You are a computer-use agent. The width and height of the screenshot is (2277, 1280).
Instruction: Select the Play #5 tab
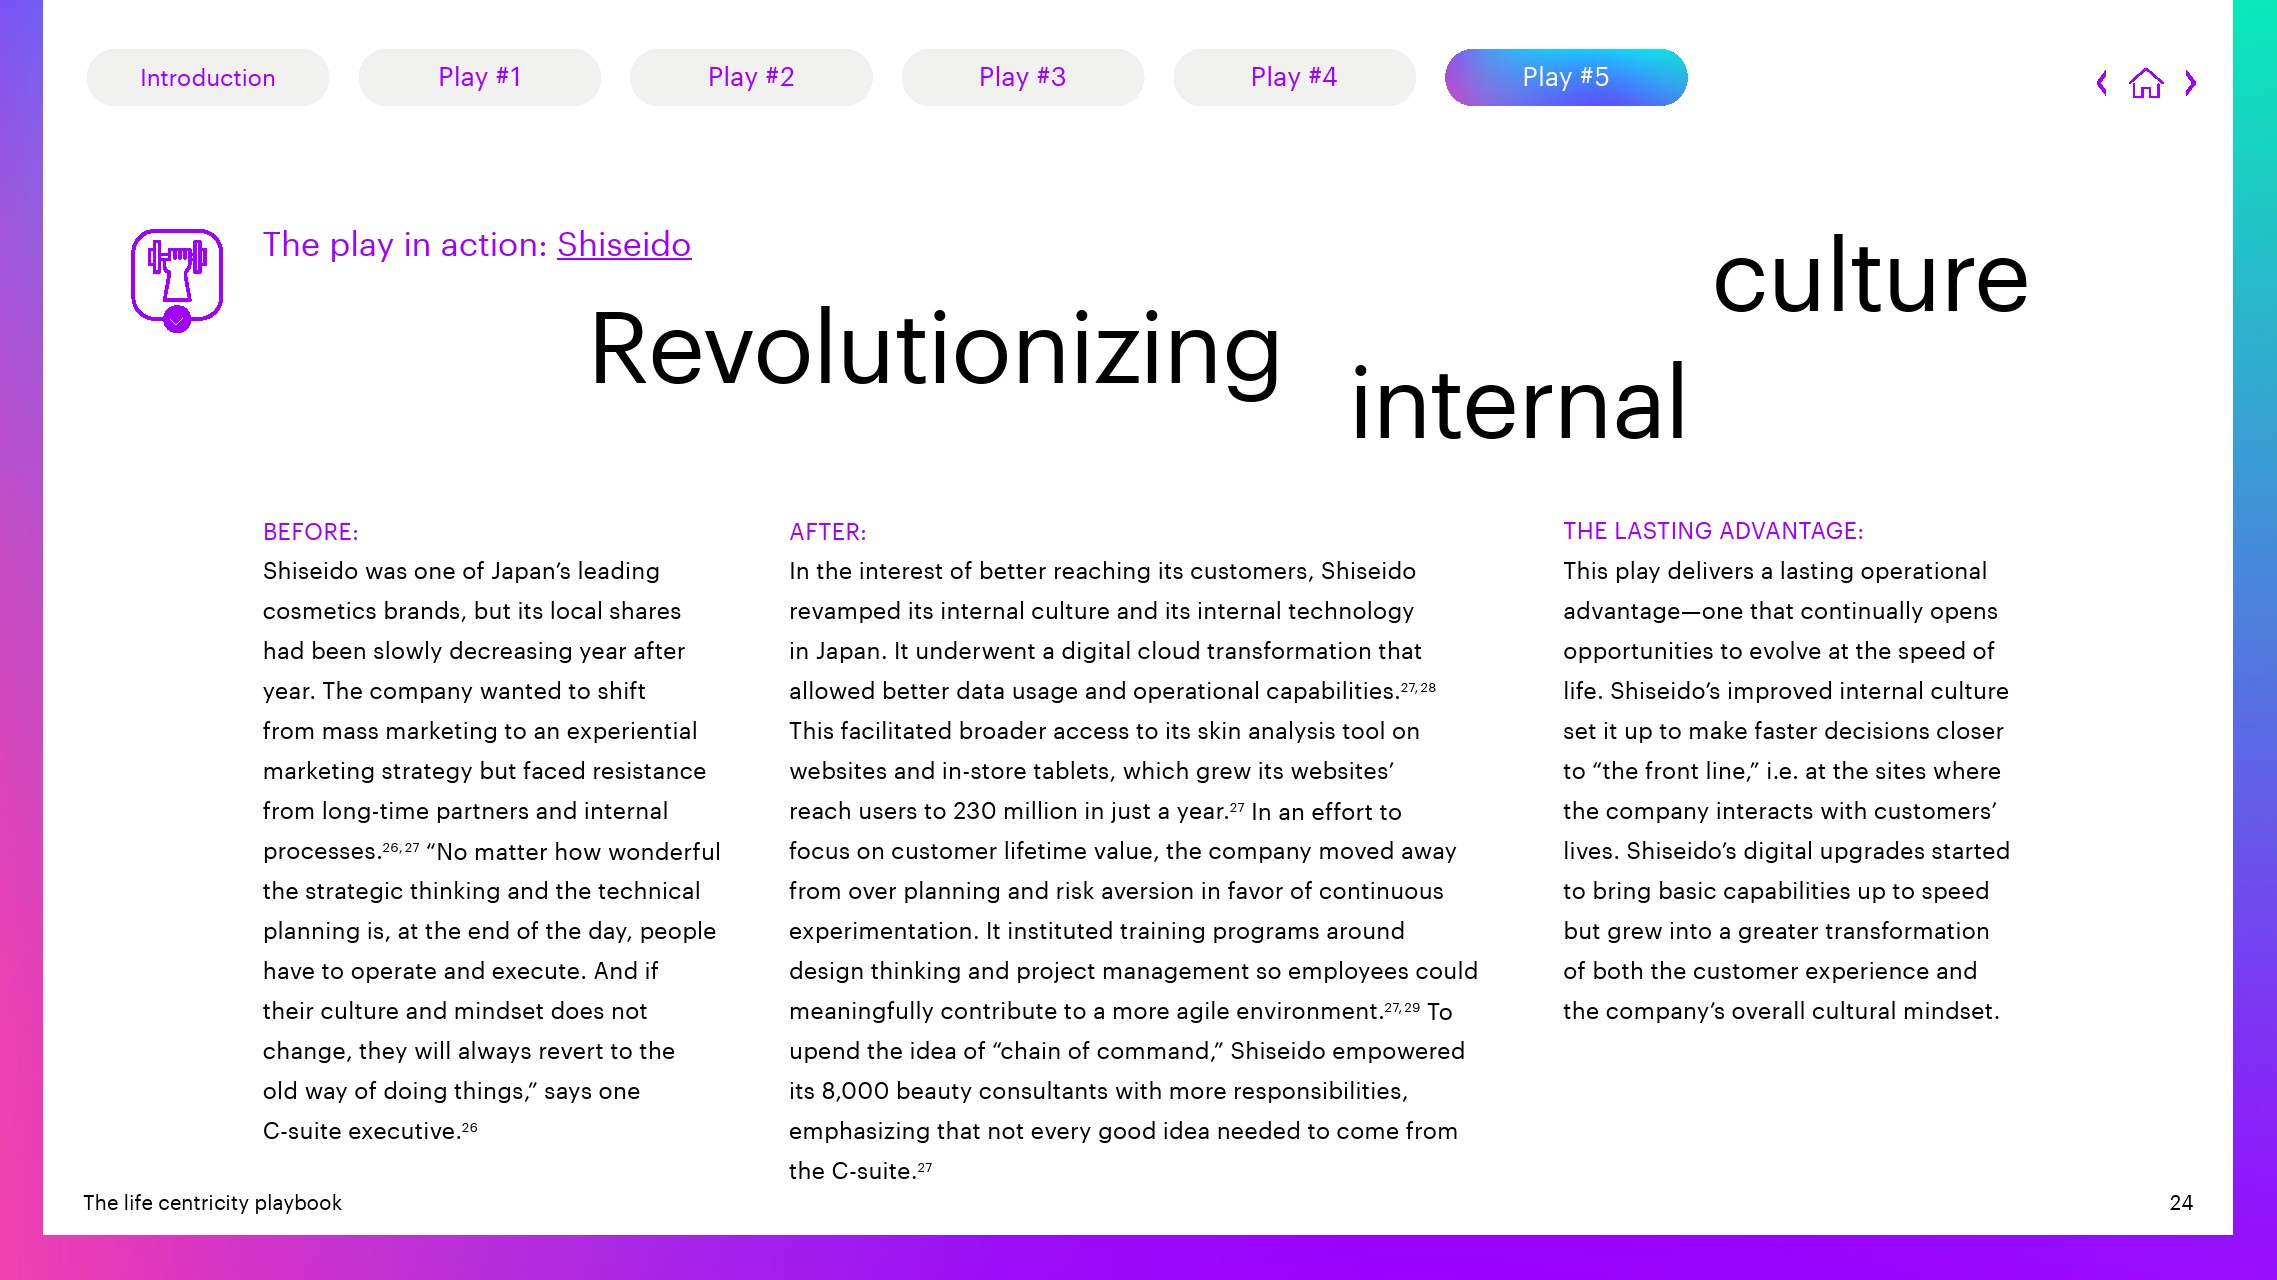pos(1565,77)
